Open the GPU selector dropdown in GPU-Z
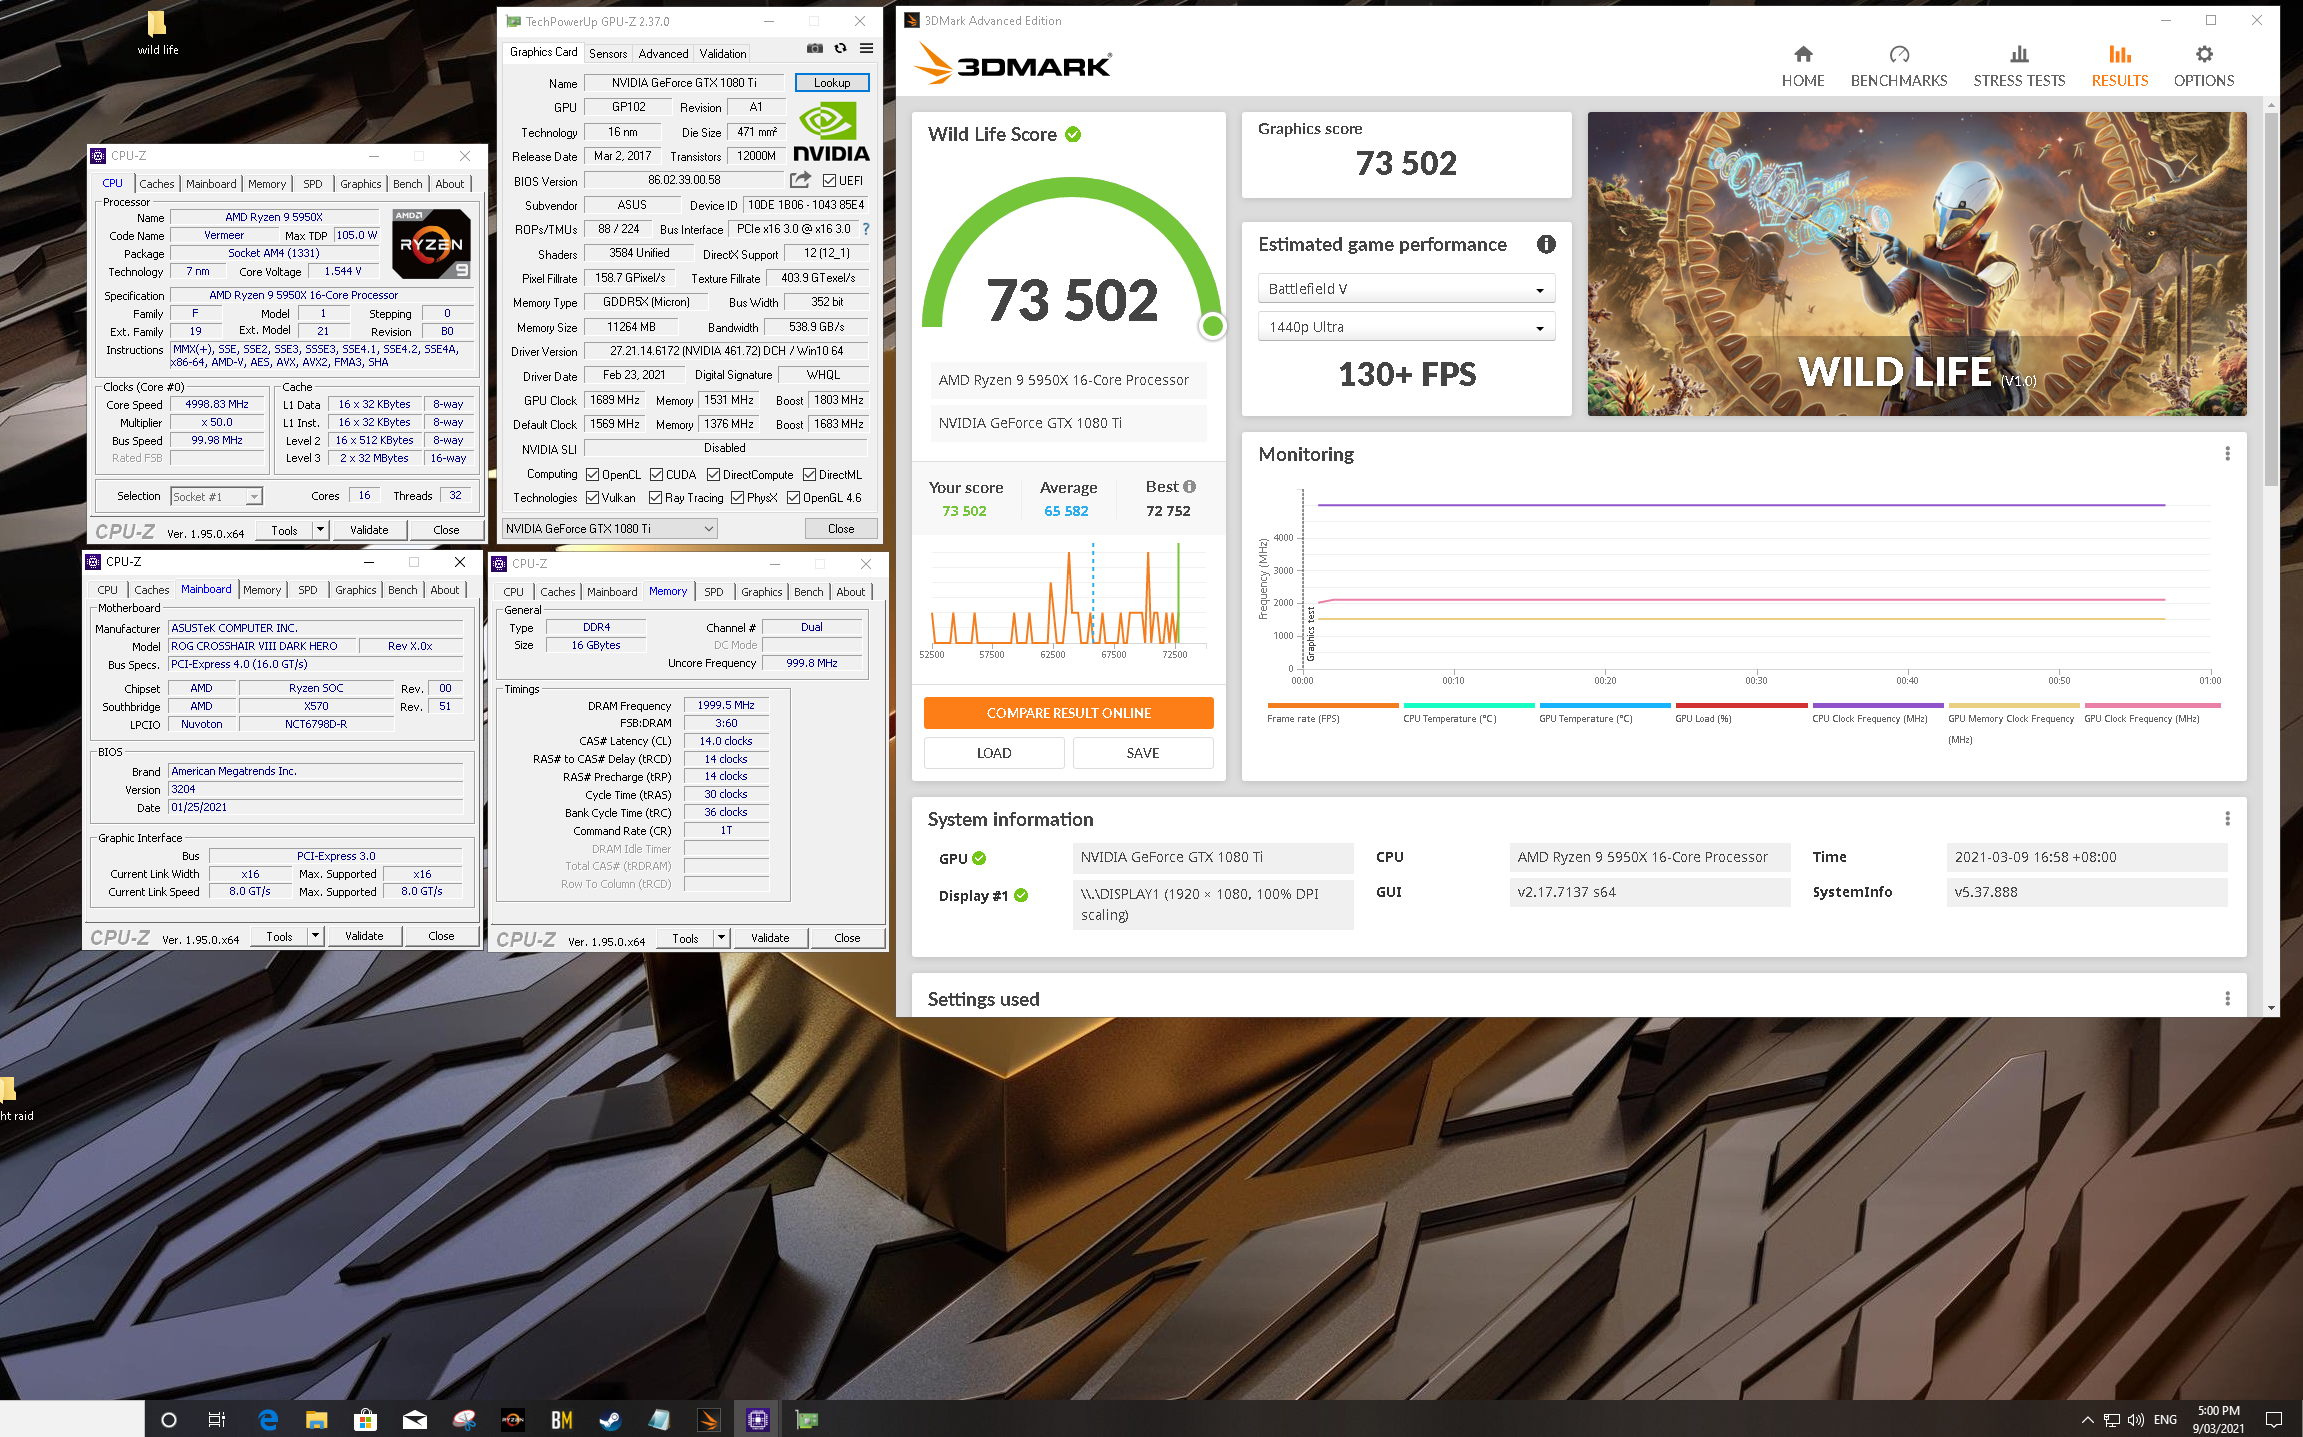Image resolution: width=2303 pixels, height=1437 pixels. point(610,529)
